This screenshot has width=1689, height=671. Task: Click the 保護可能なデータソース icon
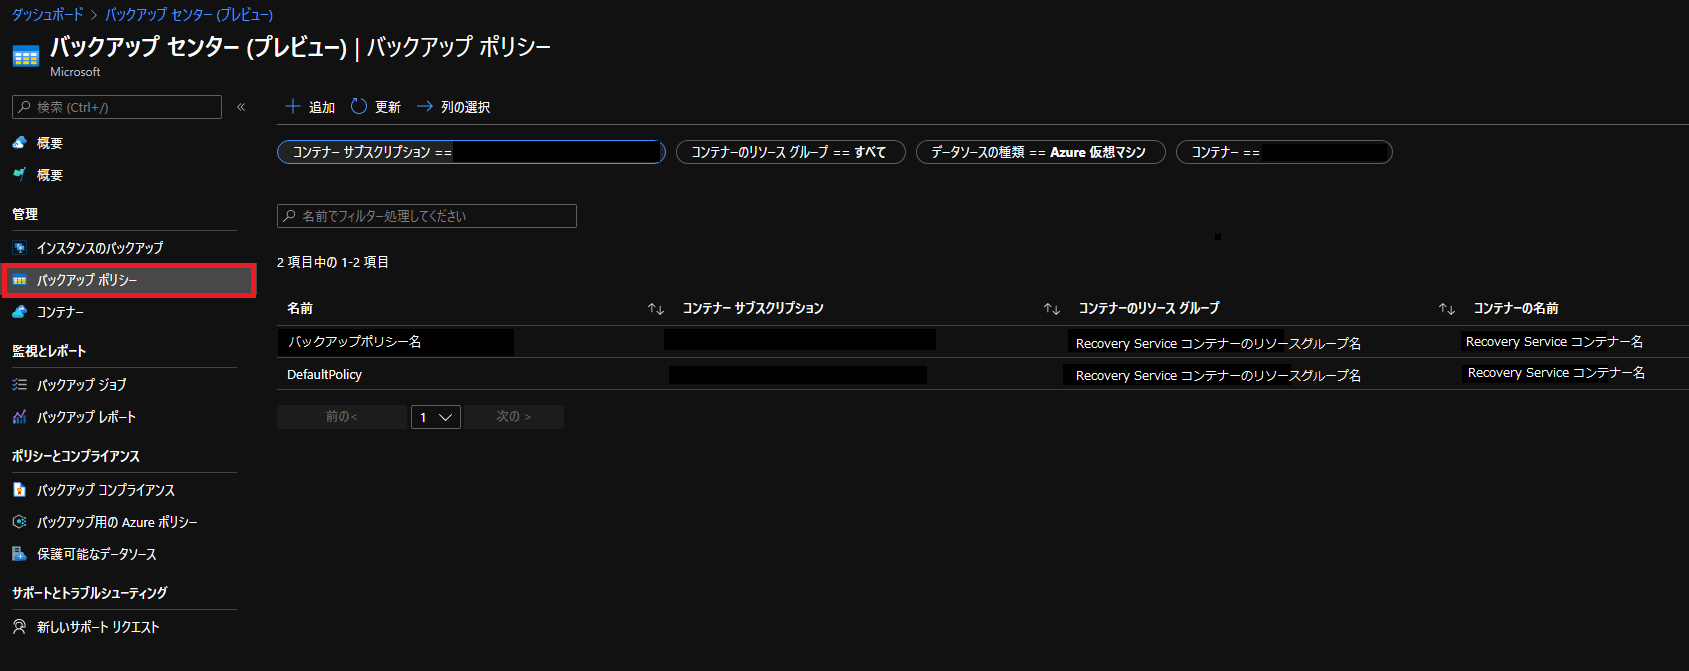(x=19, y=554)
